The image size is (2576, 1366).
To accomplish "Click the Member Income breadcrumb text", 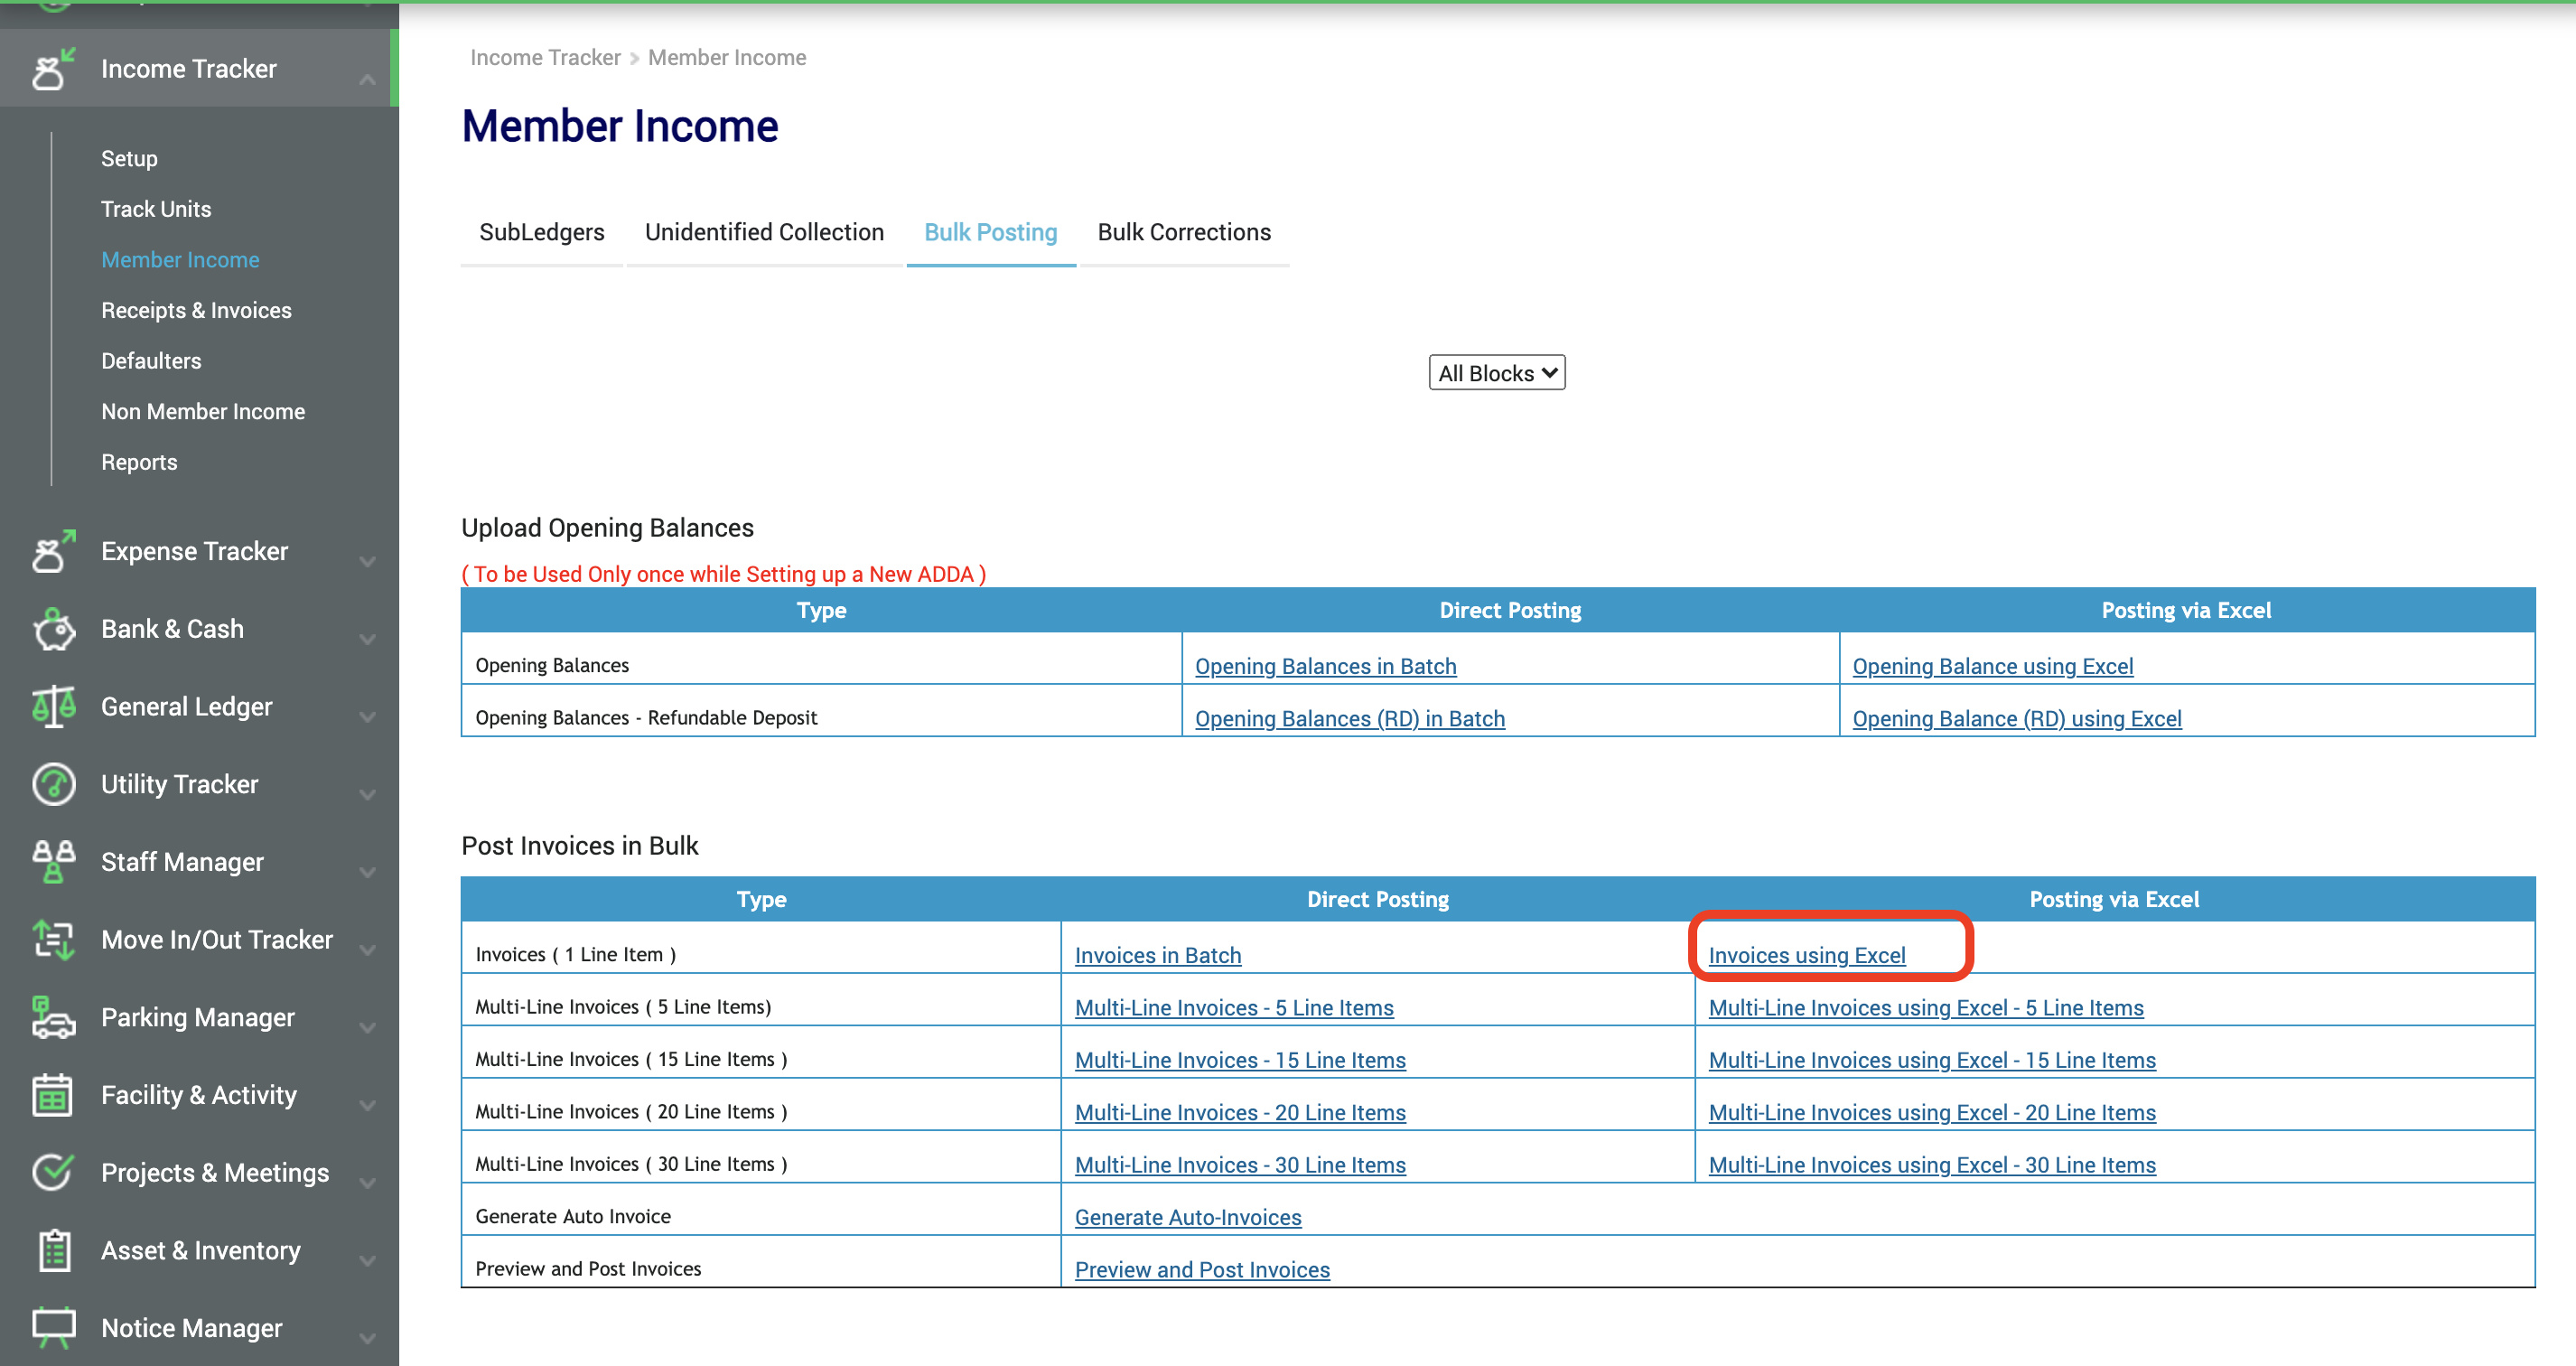I will tap(726, 58).
